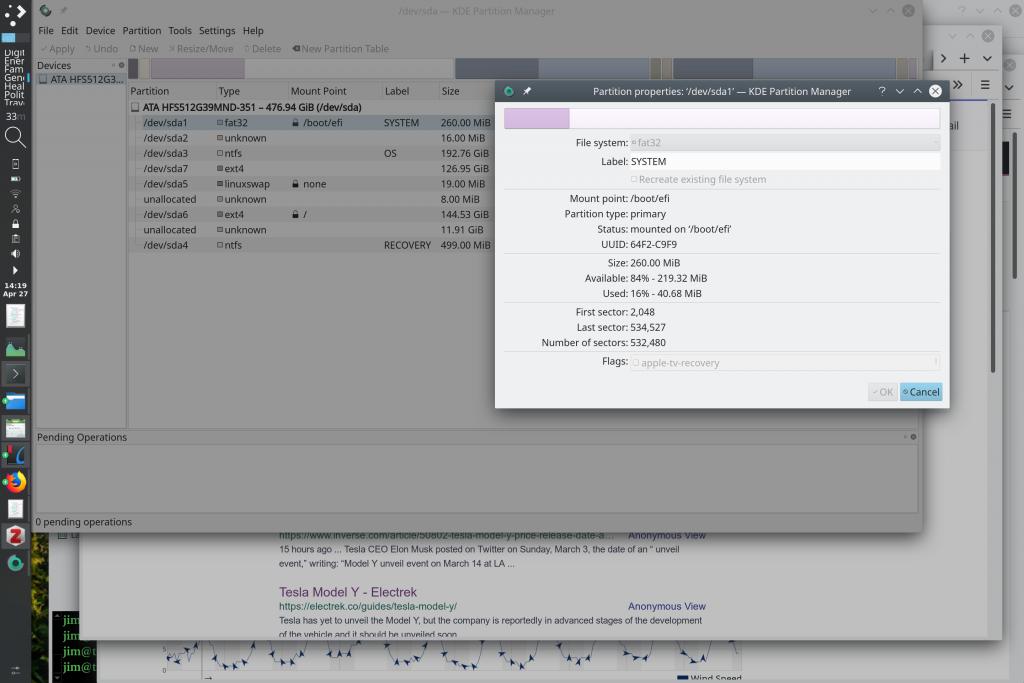This screenshot has width=1024, height=683.
Task: Click the Label text field containing SYSTEM
Action: pyautogui.click(x=784, y=161)
